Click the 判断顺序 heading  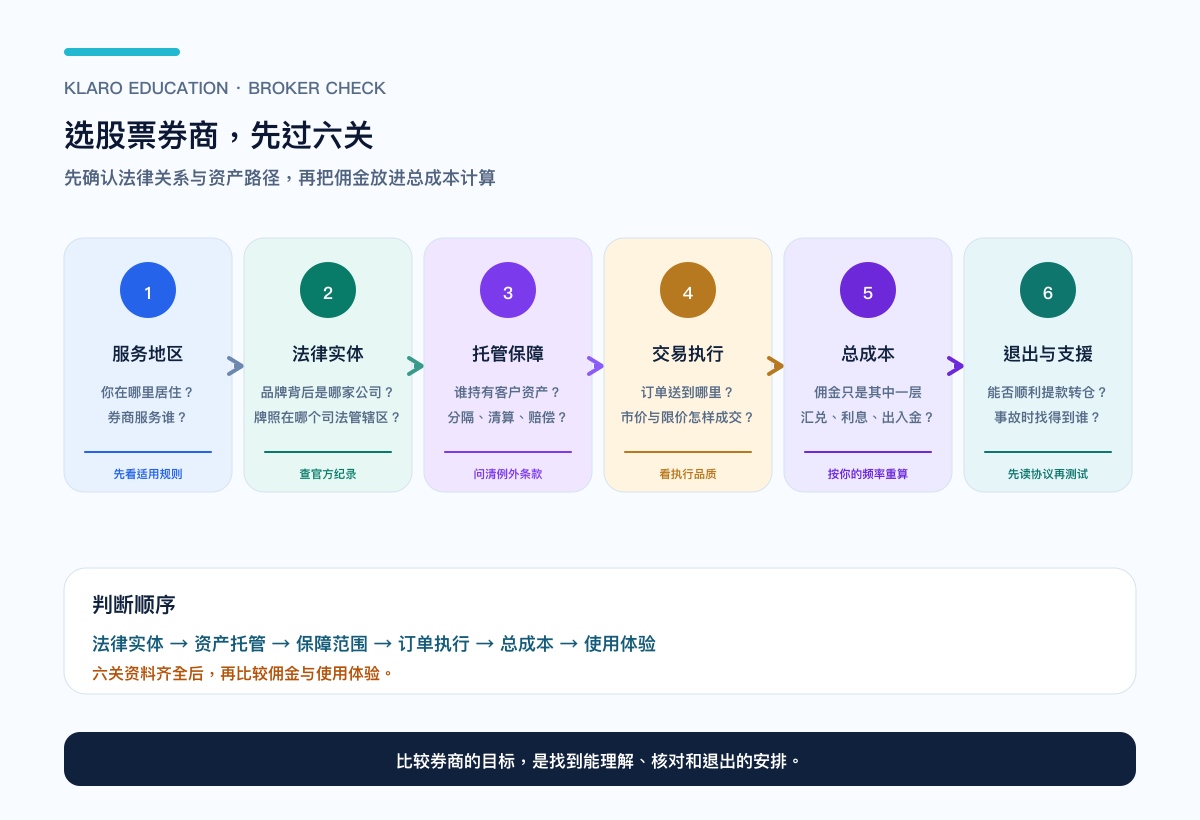(x=134, y=605)
